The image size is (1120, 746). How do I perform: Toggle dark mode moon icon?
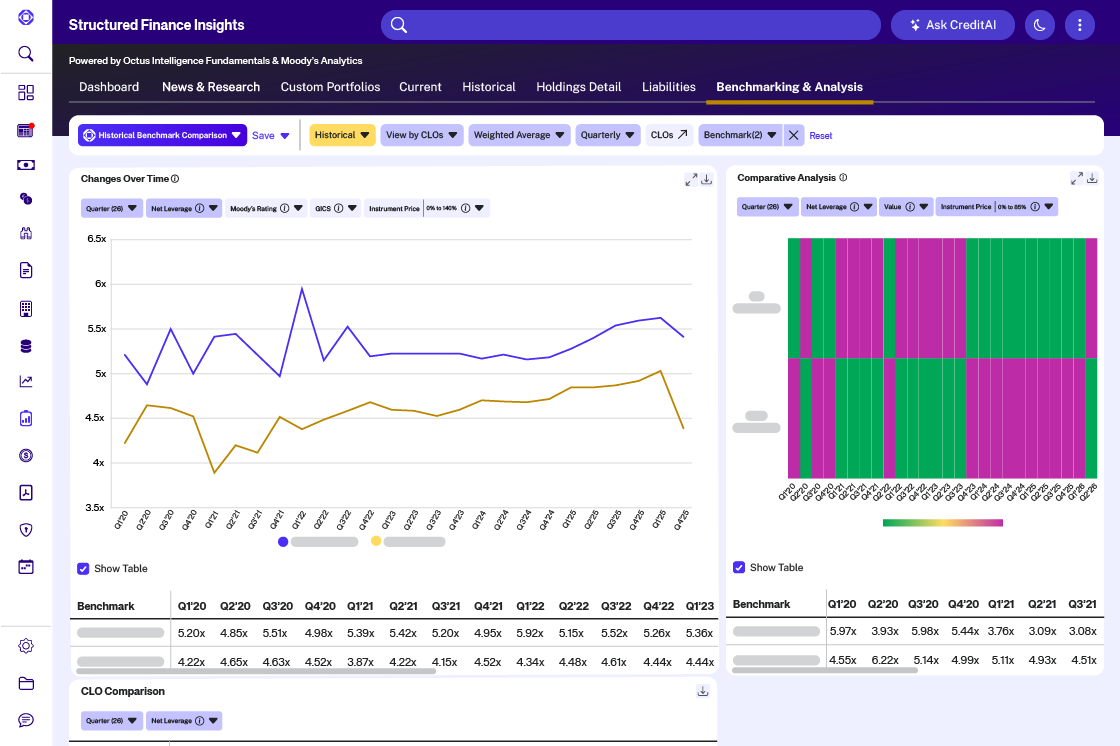(1039, 25)
